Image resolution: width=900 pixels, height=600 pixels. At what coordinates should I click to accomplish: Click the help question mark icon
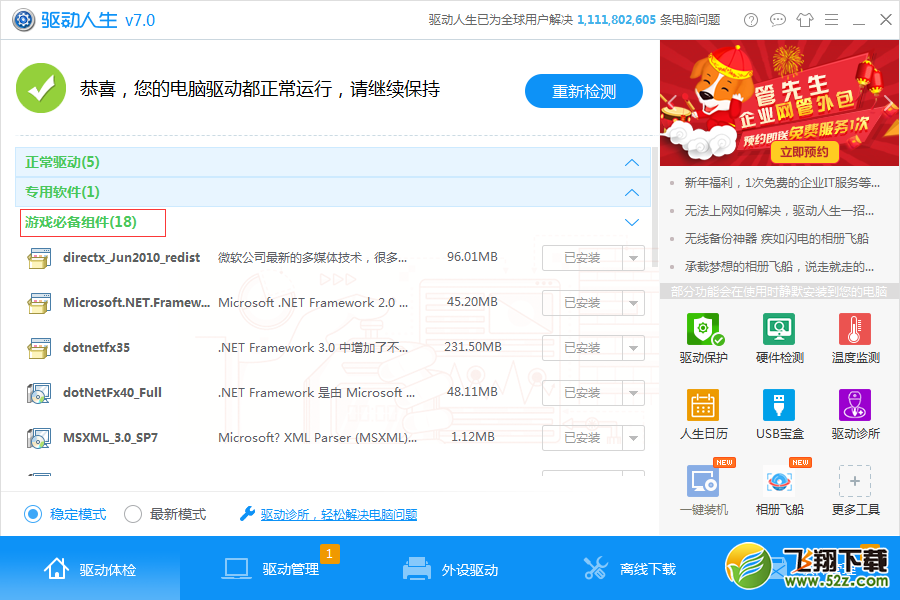(750, 20)
